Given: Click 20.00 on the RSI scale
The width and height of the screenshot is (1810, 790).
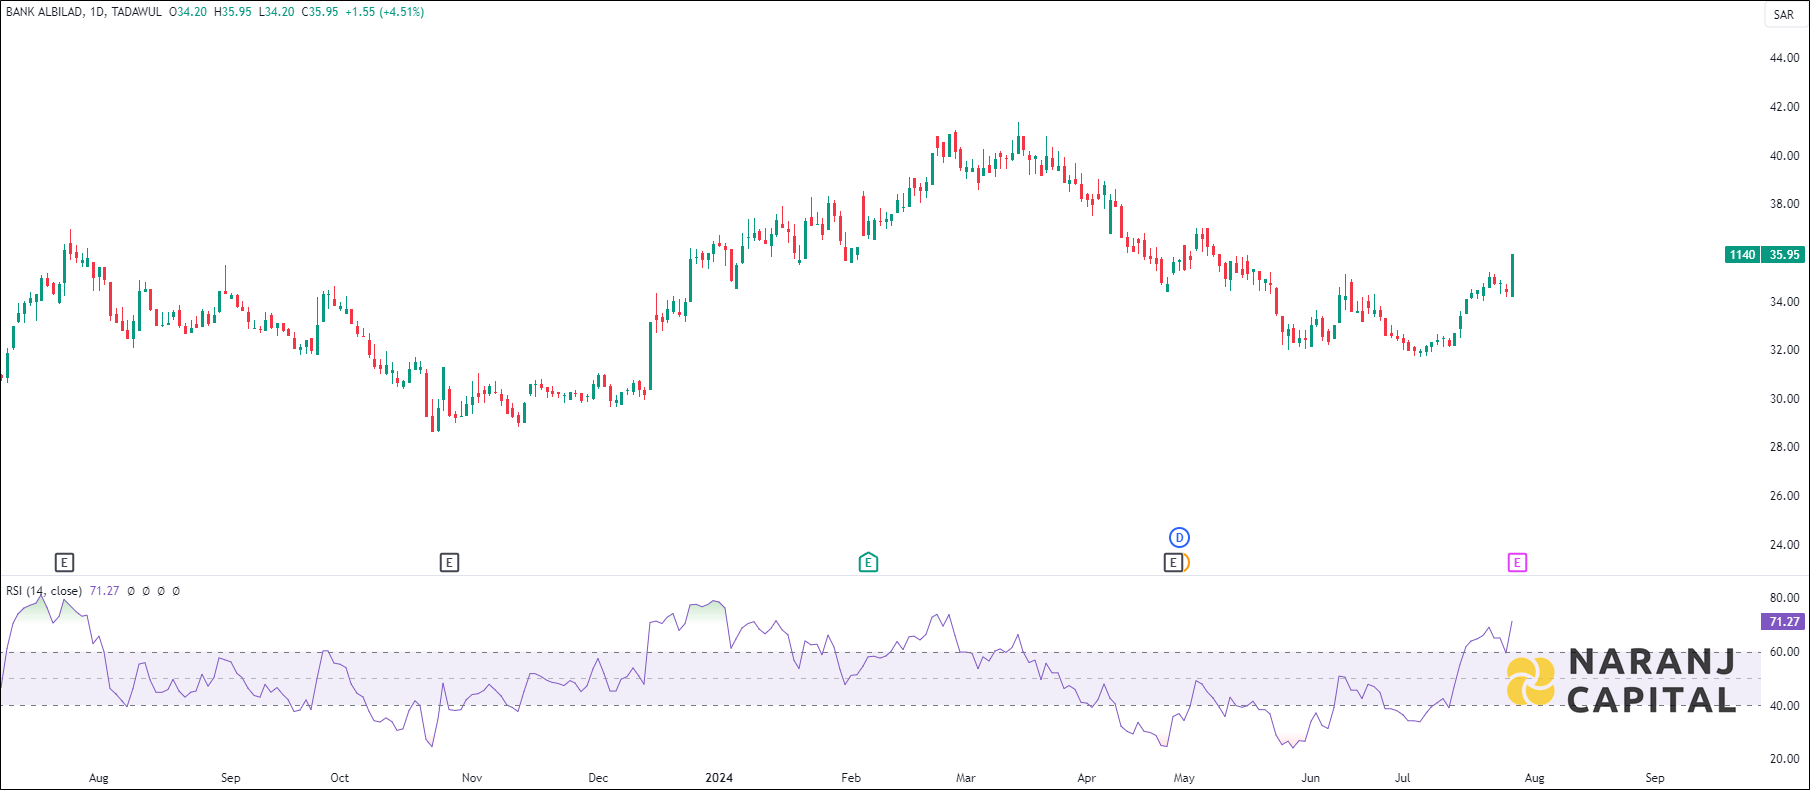Looking at the screenshot, I should pos(1784,759).
